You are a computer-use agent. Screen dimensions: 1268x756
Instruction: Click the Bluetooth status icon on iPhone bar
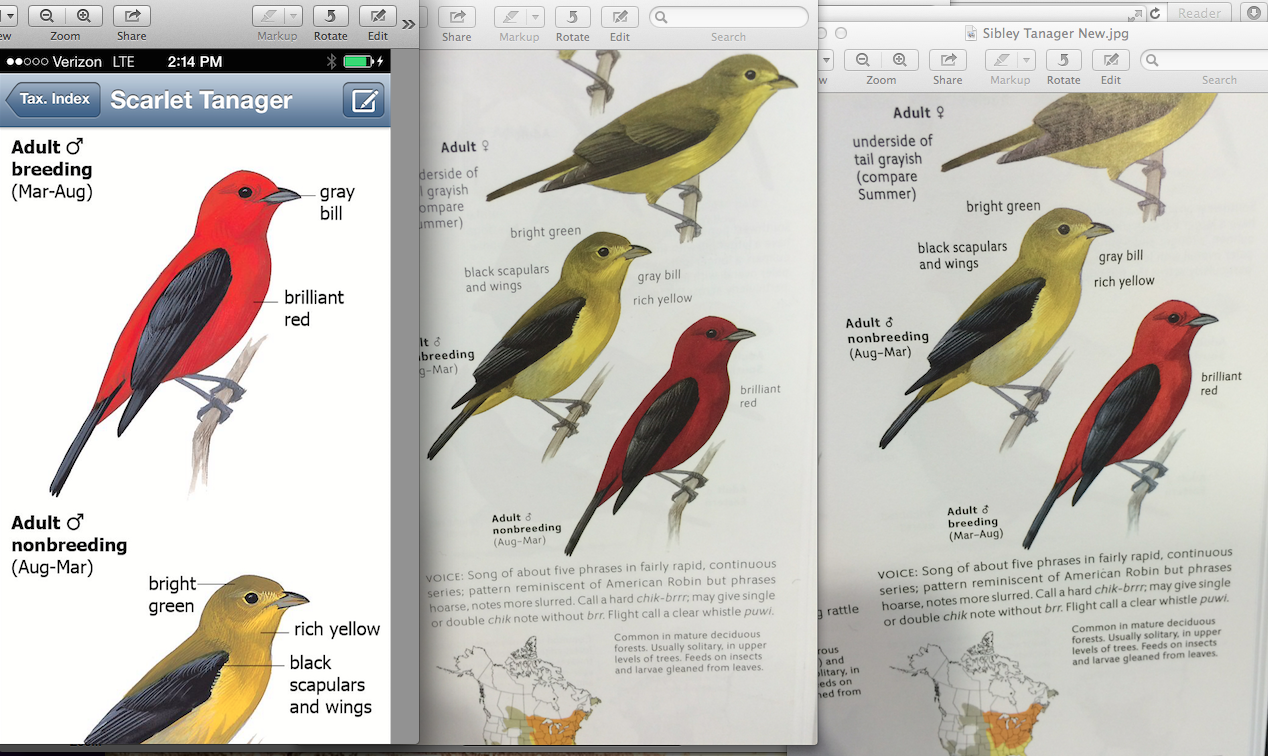332,62
